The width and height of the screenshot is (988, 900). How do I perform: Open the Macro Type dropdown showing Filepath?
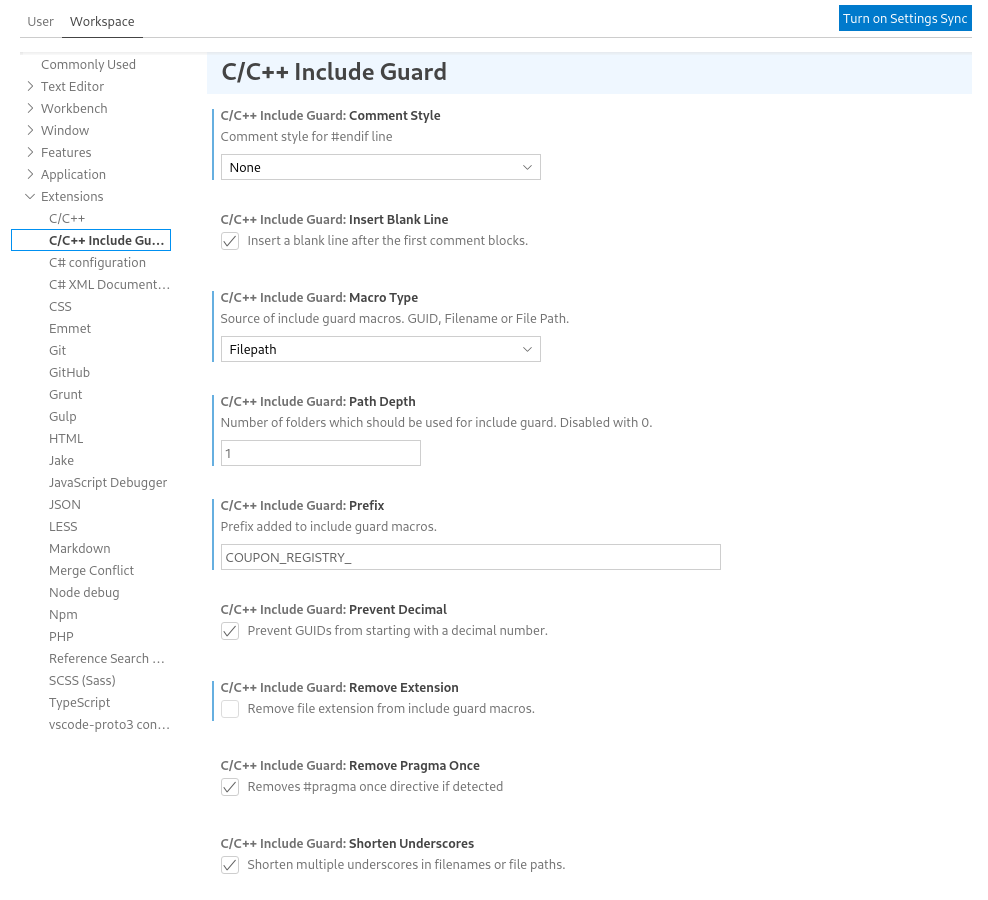coord(380,349)
